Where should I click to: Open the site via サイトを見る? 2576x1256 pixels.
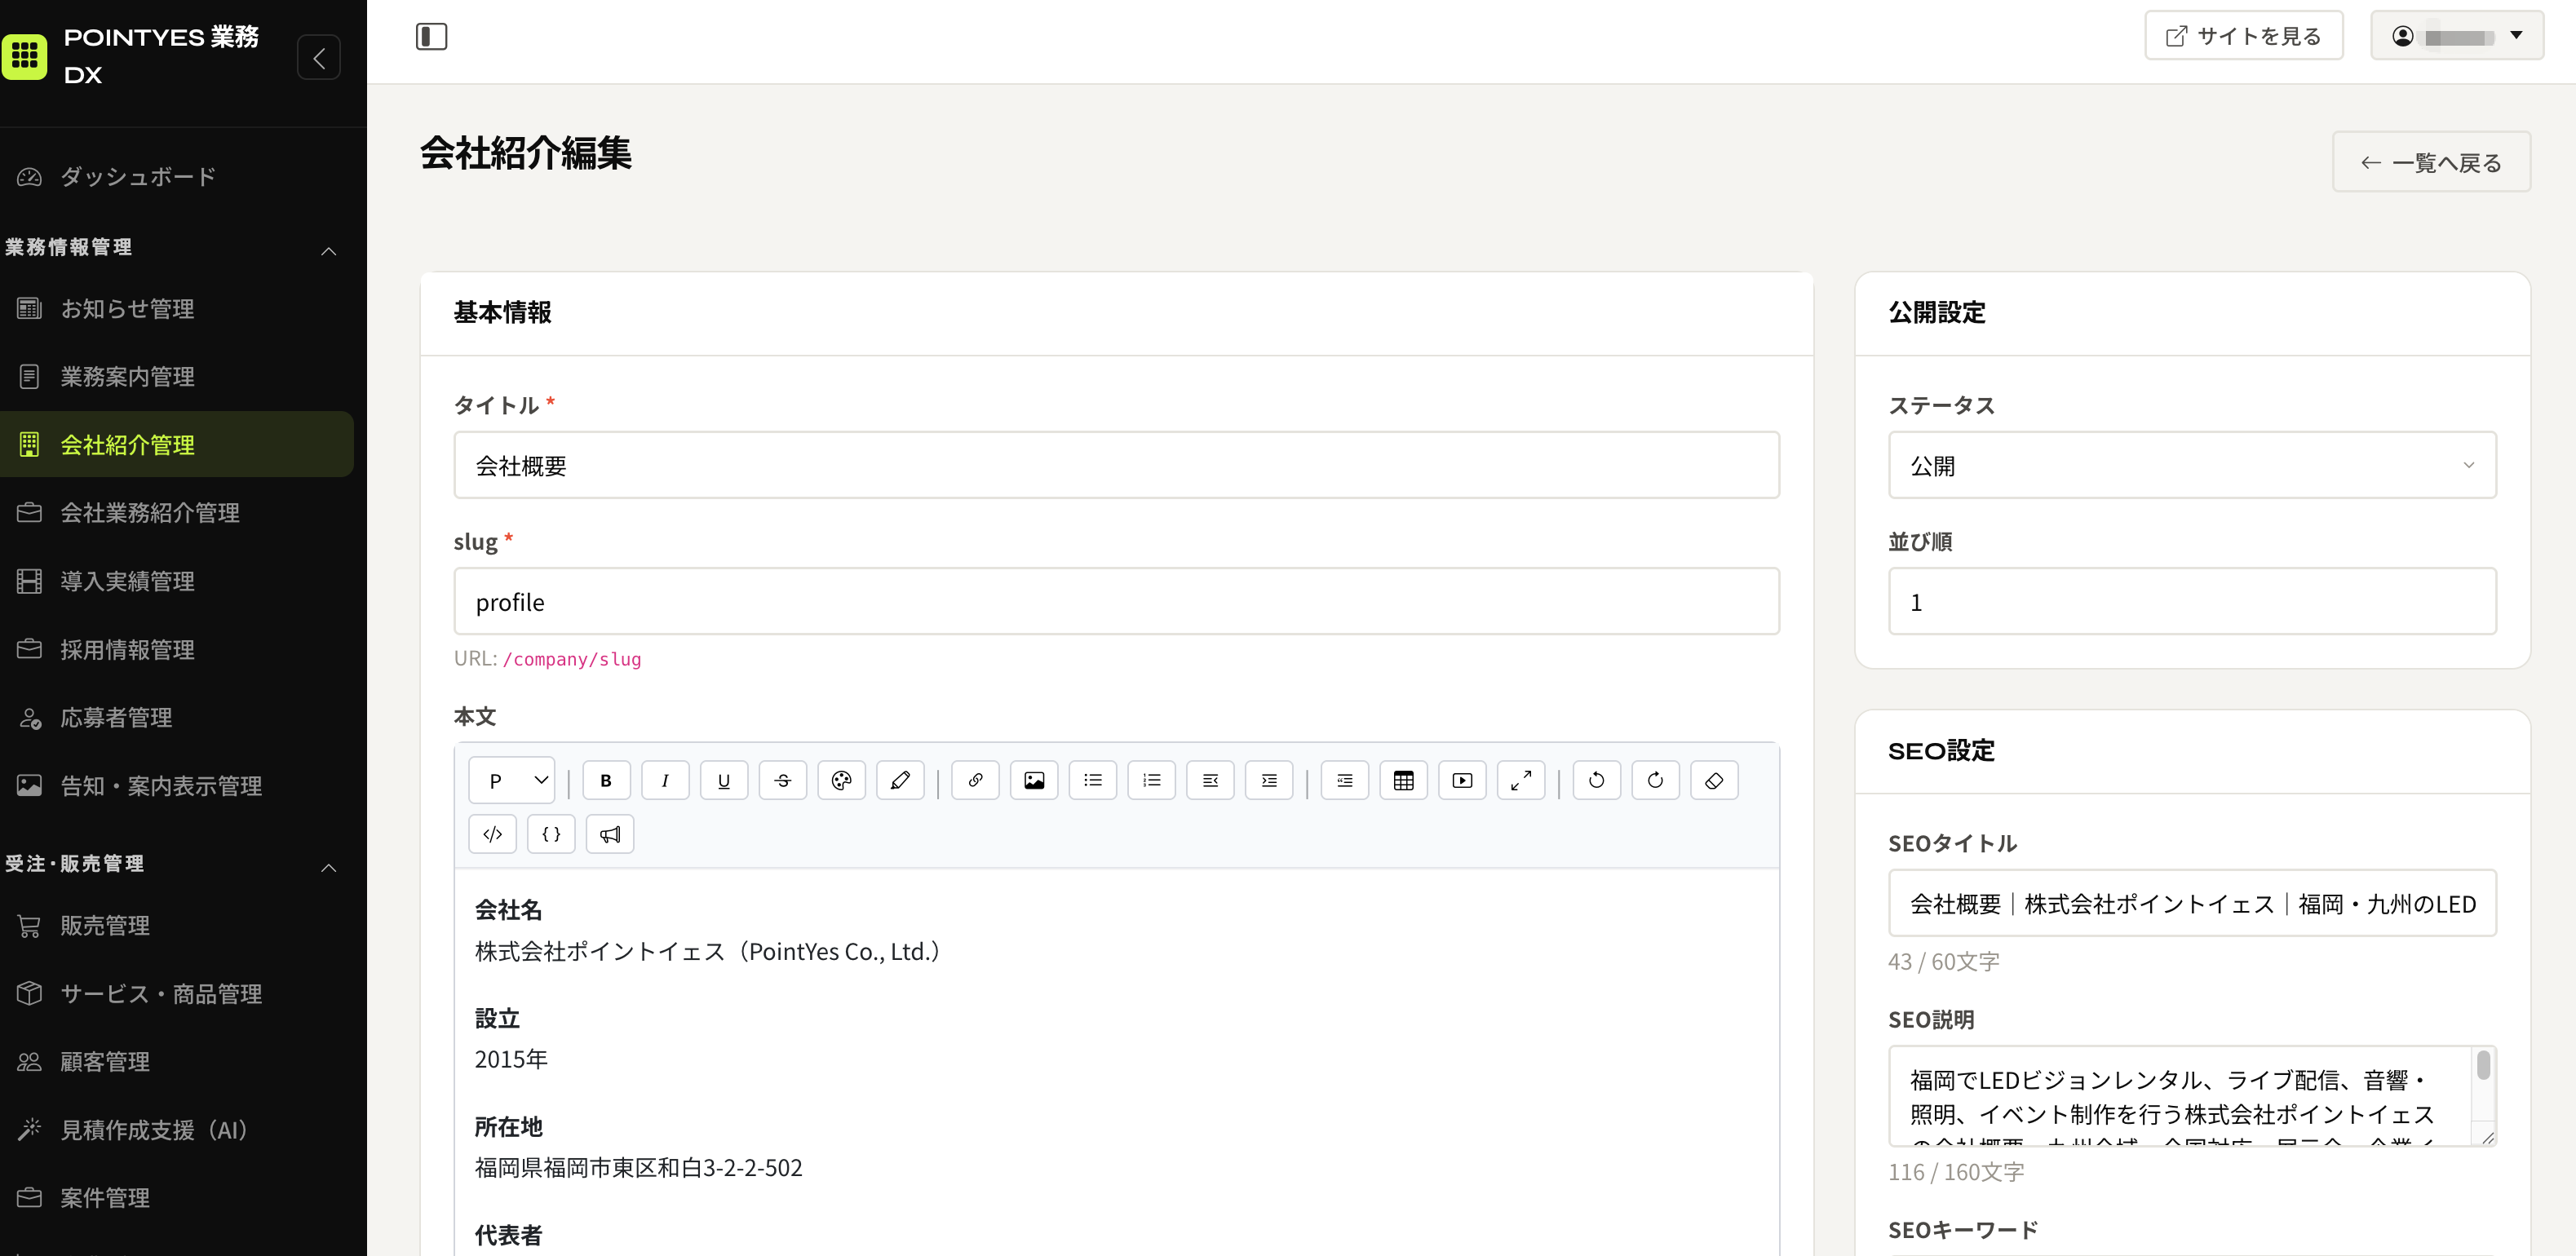[x=2244, y=37]
